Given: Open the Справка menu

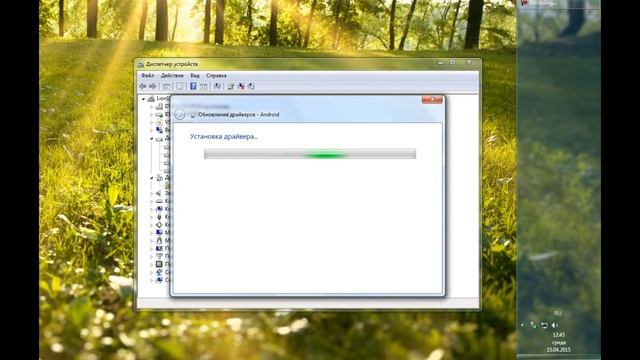Looking at the screenshot, I should 216,76.
